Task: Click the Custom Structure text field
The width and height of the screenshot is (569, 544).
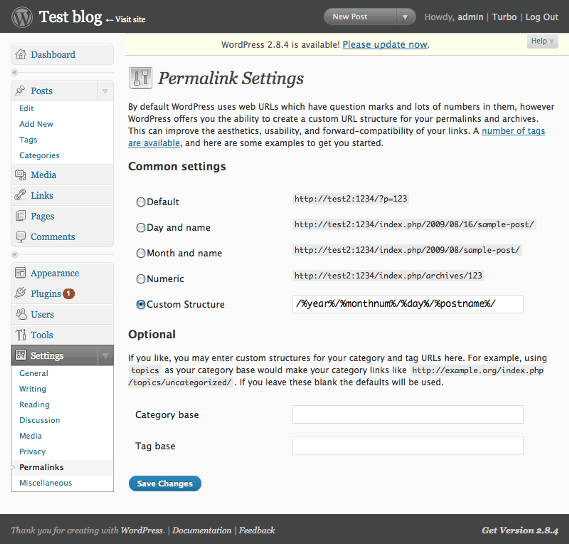Action: 408,304
